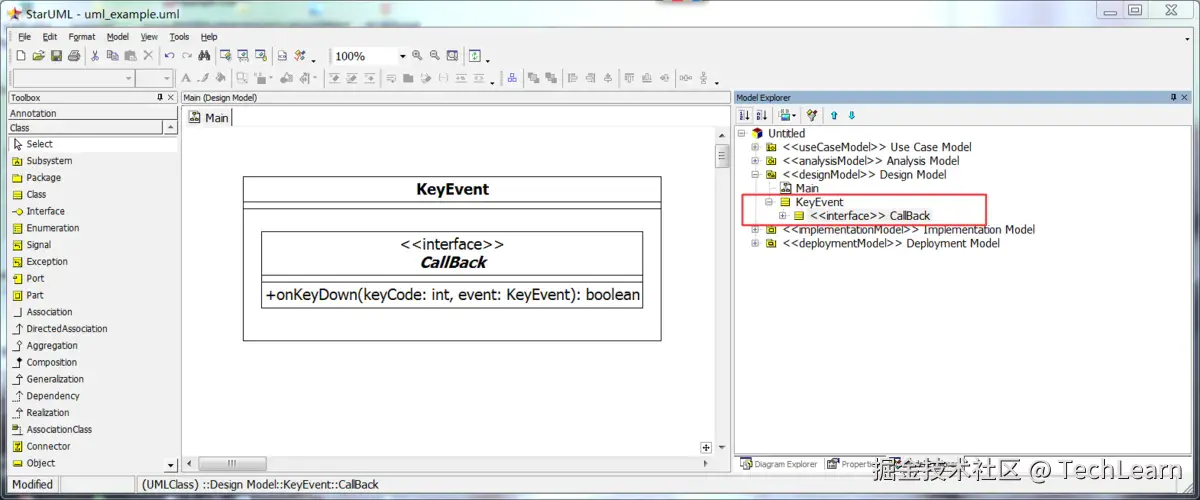The height and width of the screenshot is (500, 1200).
Task: Click the Open file toolbar icon
Action: point(39,56)
